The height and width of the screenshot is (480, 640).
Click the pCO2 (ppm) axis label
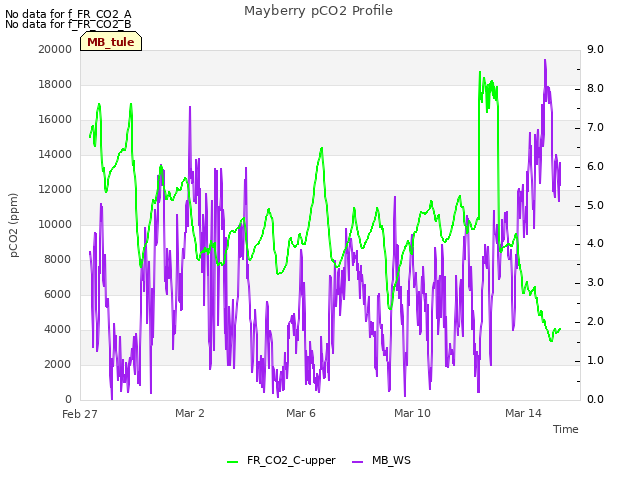[14, 225]
